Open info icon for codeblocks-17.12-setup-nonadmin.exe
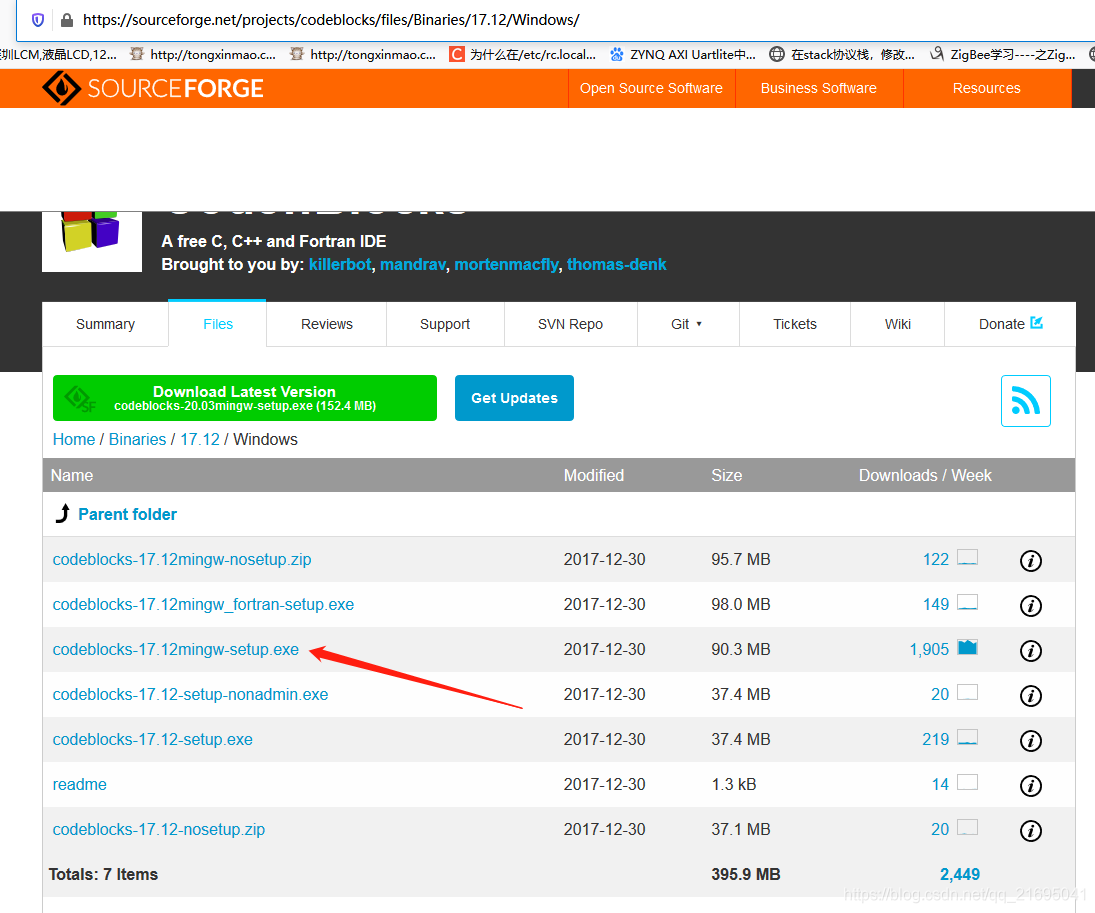The height and width of the screenshot is (913, 1095). click(1031, 695)
